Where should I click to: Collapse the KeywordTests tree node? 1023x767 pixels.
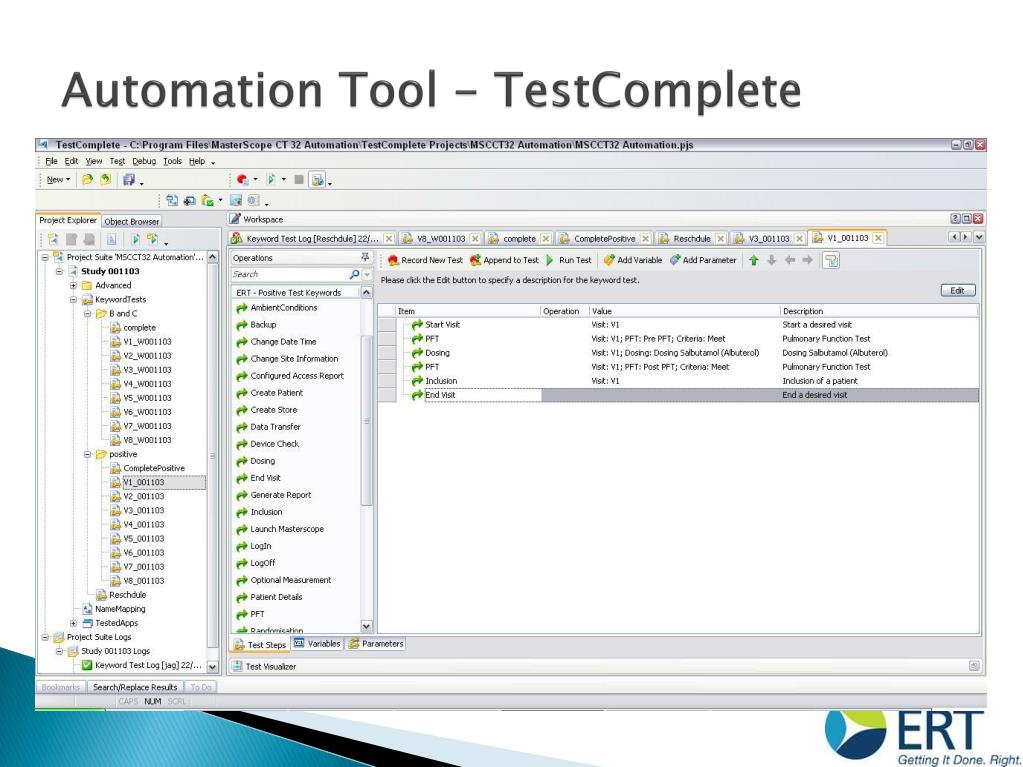[x=73, y=300]
